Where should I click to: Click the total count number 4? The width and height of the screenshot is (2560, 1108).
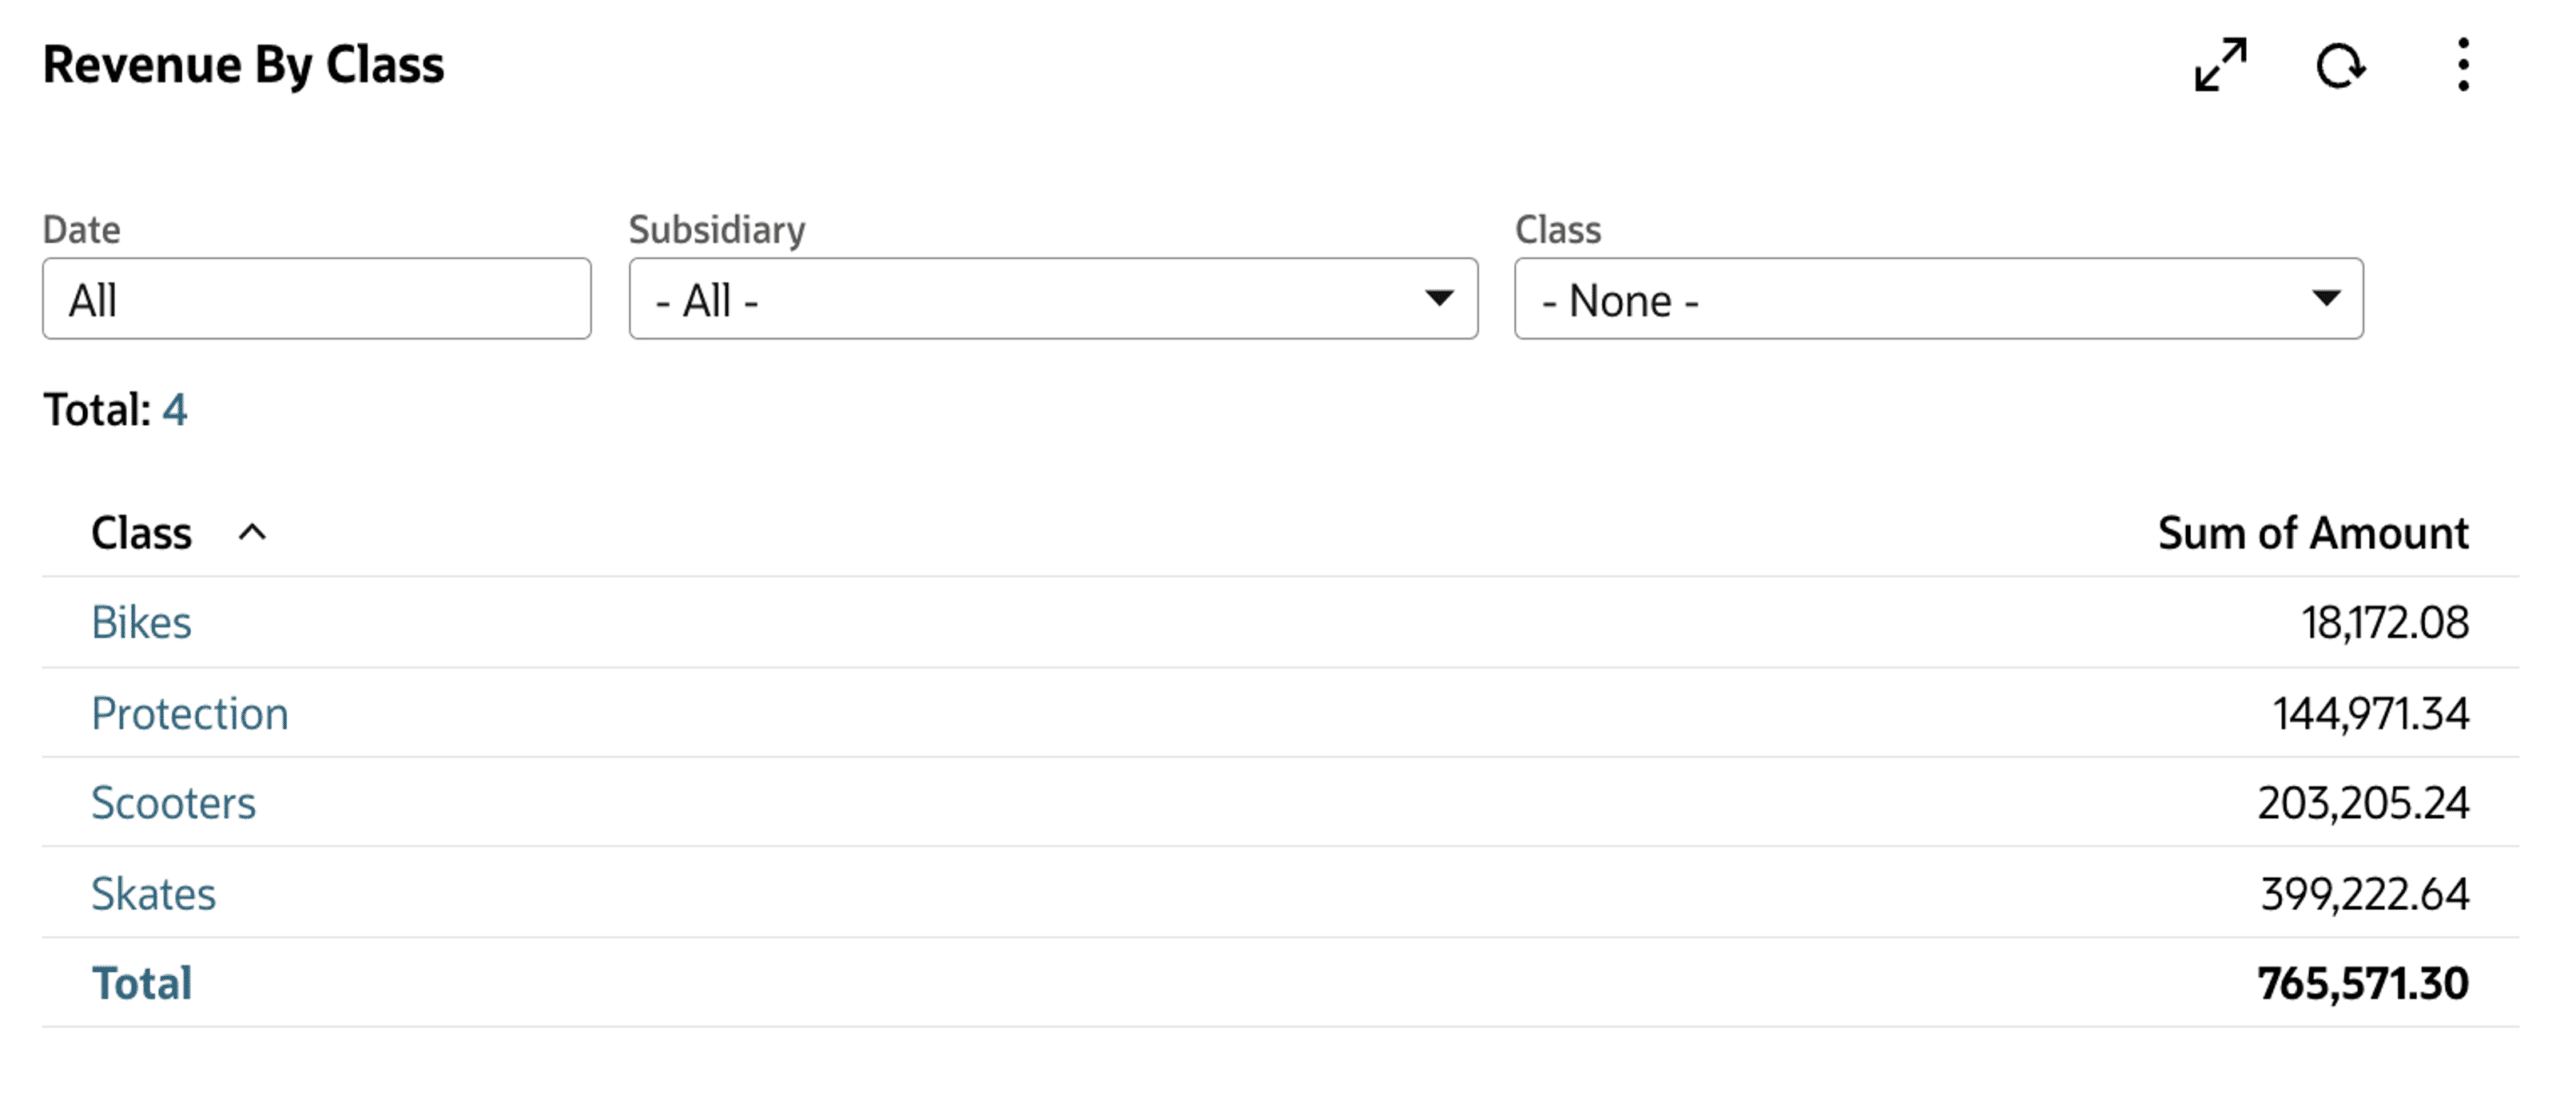[x=175, y=410]
